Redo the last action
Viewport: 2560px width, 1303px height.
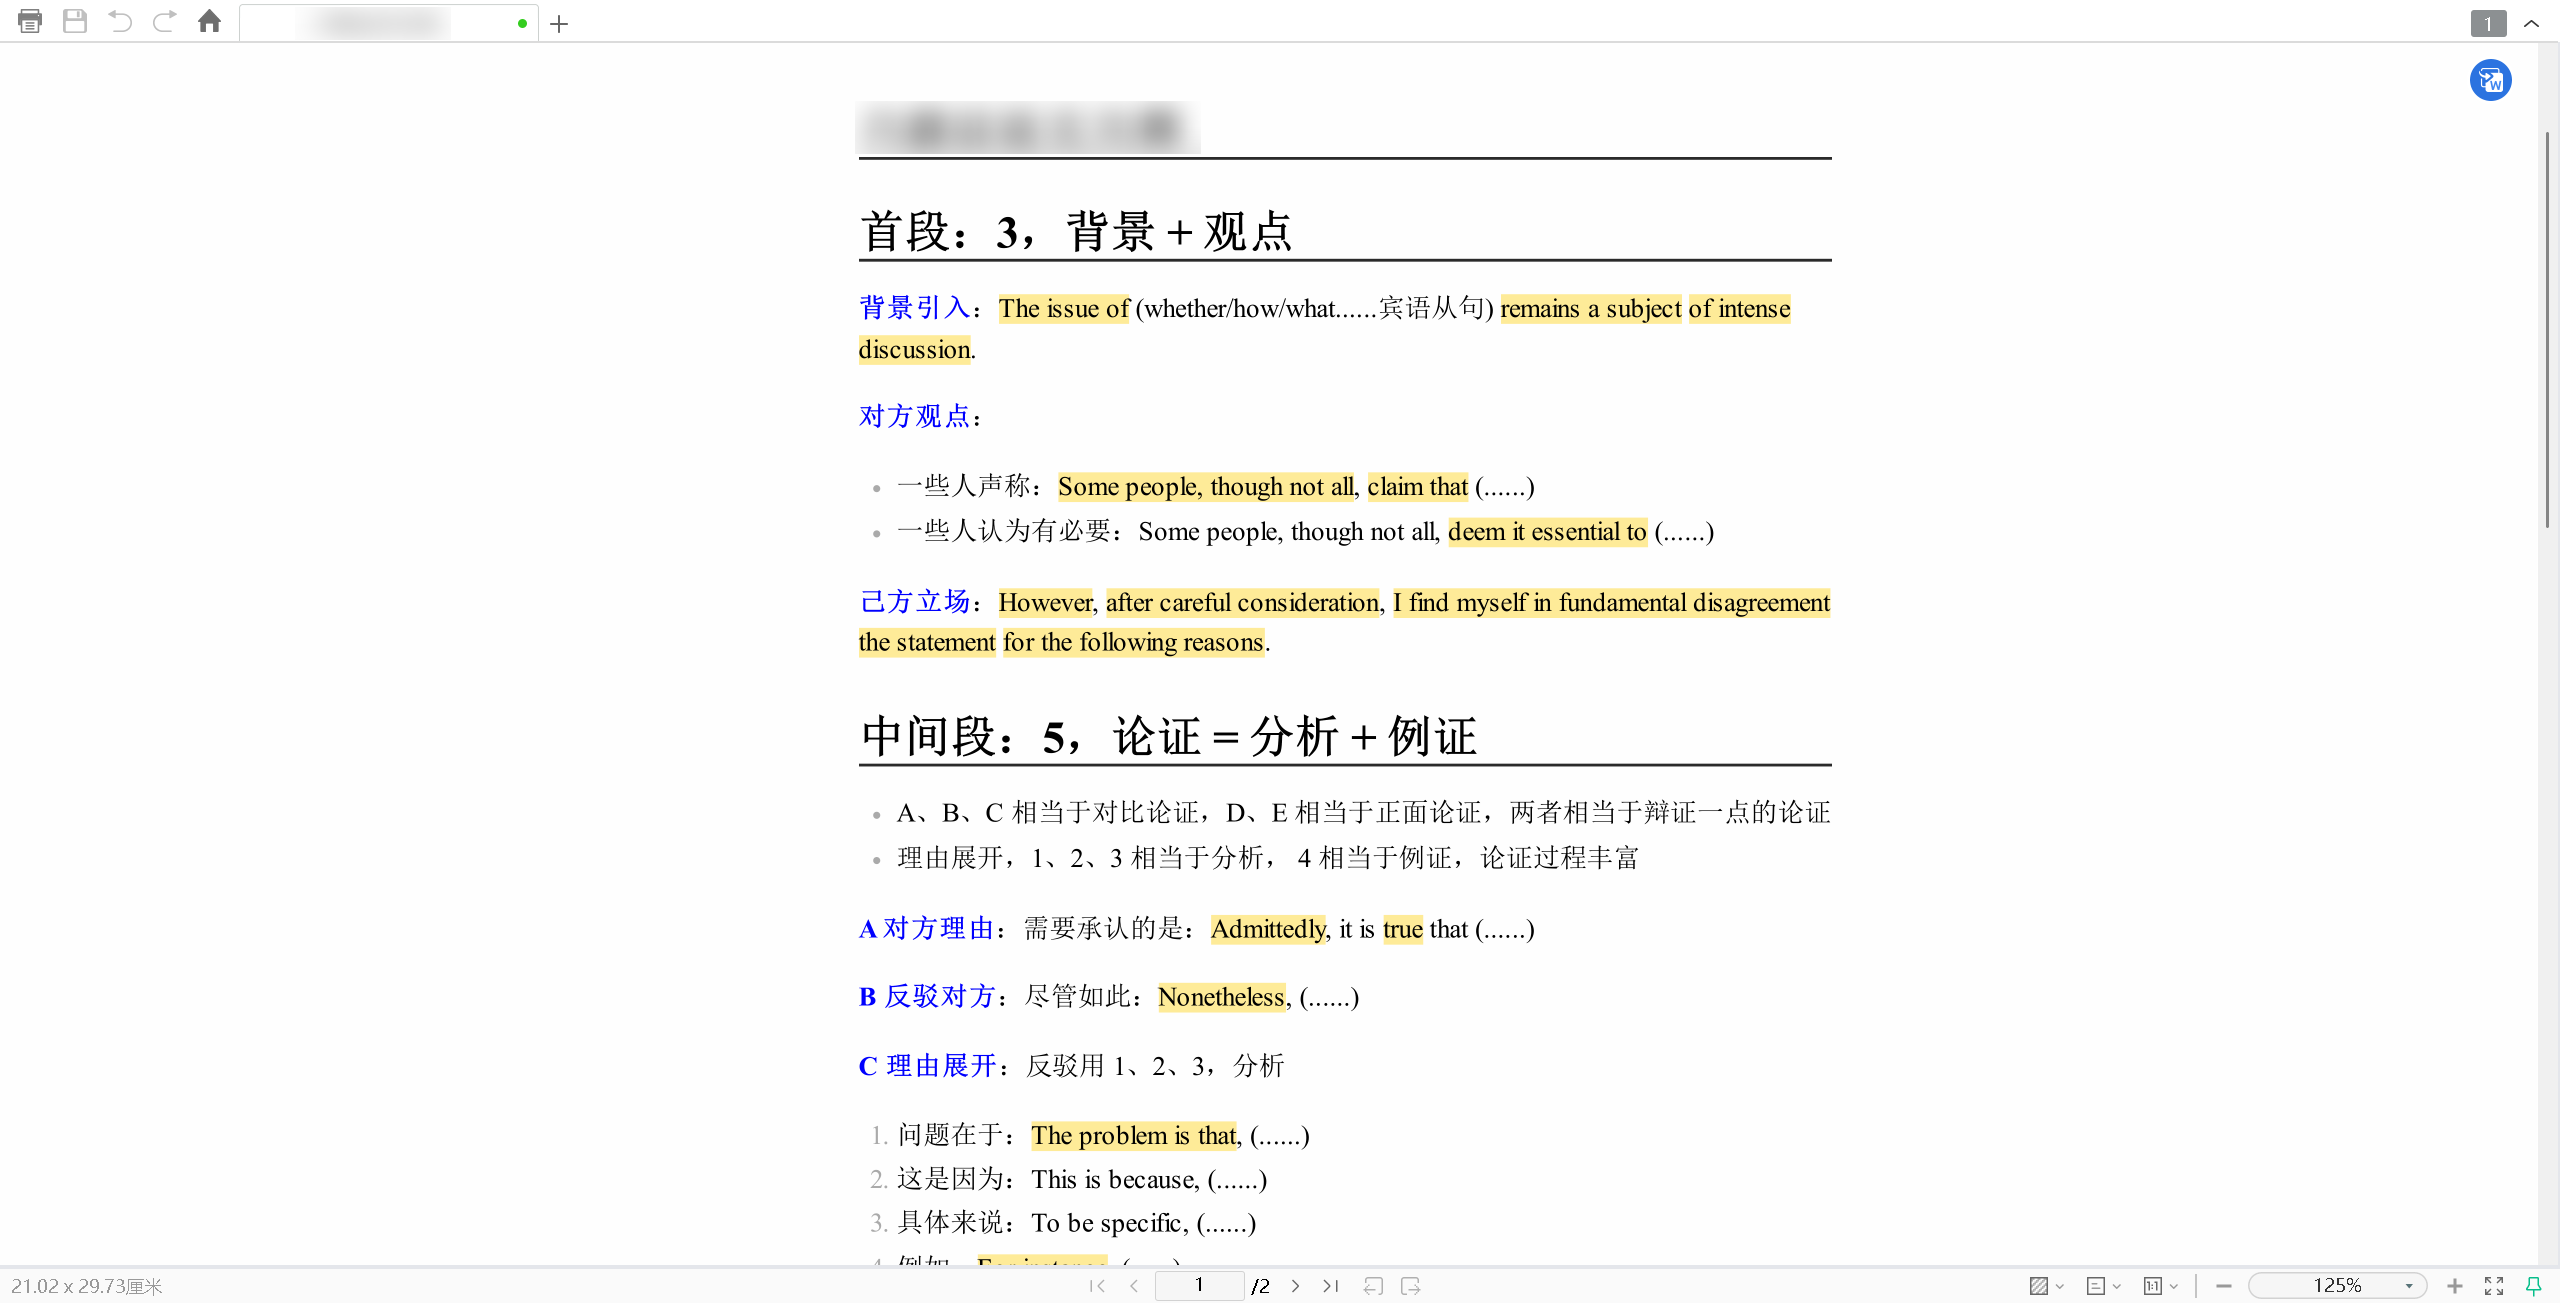[x=165, y=21]
